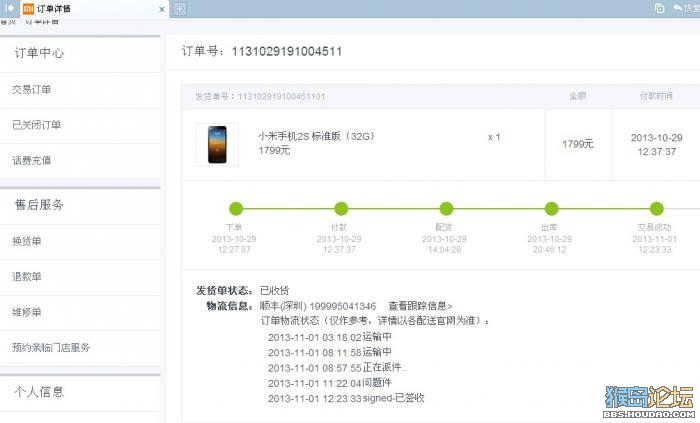
Task: Click the 08:57:55 正在派件 log entry
Action: click(x=338, y=368)
